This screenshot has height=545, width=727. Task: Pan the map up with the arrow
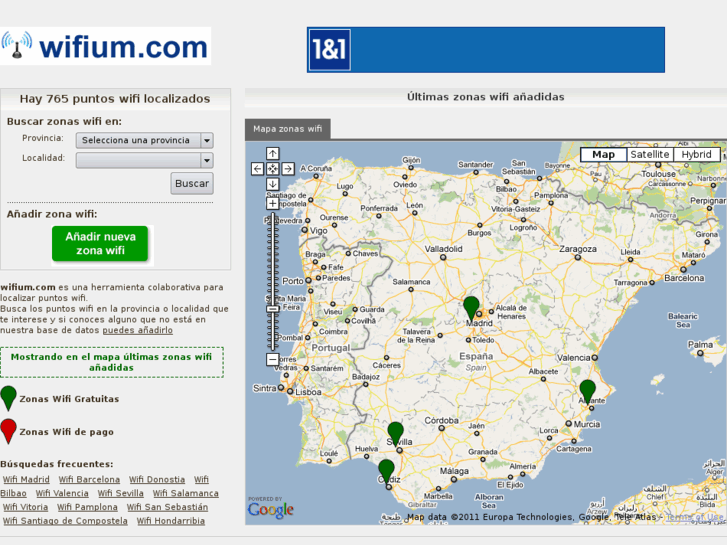(x=273, y=154)
